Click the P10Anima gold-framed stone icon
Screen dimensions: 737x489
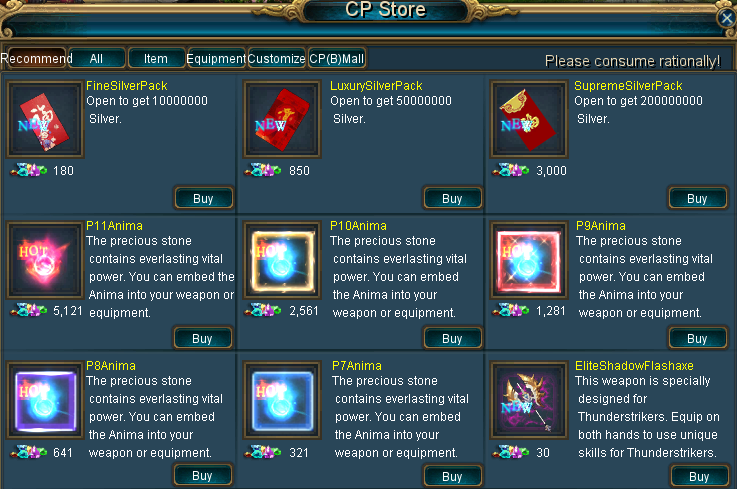(282, 260)
